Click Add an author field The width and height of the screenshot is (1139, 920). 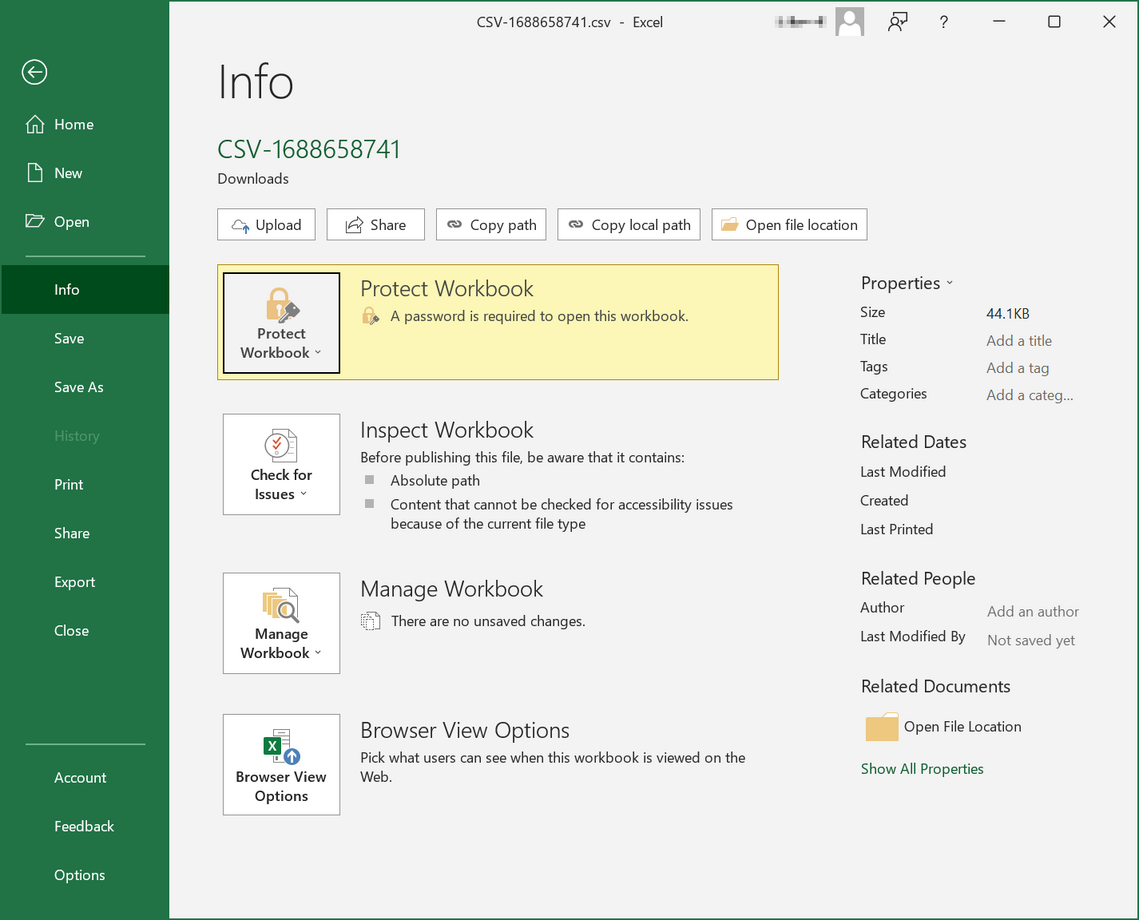pyautogui.click(x=1032, y=611)
